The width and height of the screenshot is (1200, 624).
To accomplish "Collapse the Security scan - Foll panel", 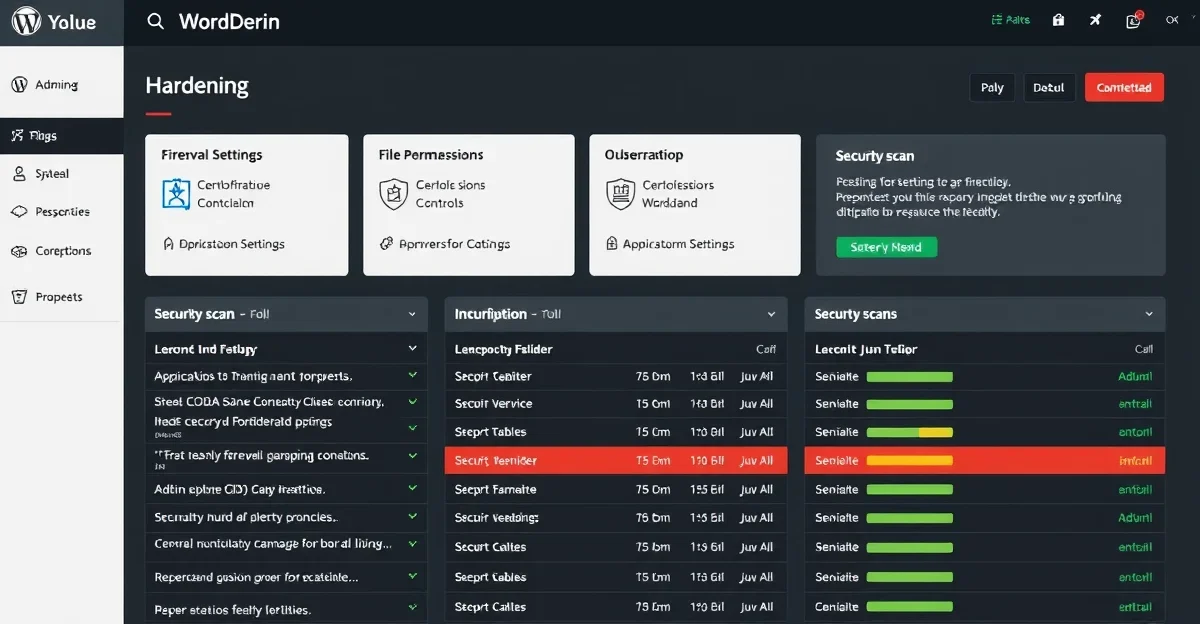I will tap(412, 314).
